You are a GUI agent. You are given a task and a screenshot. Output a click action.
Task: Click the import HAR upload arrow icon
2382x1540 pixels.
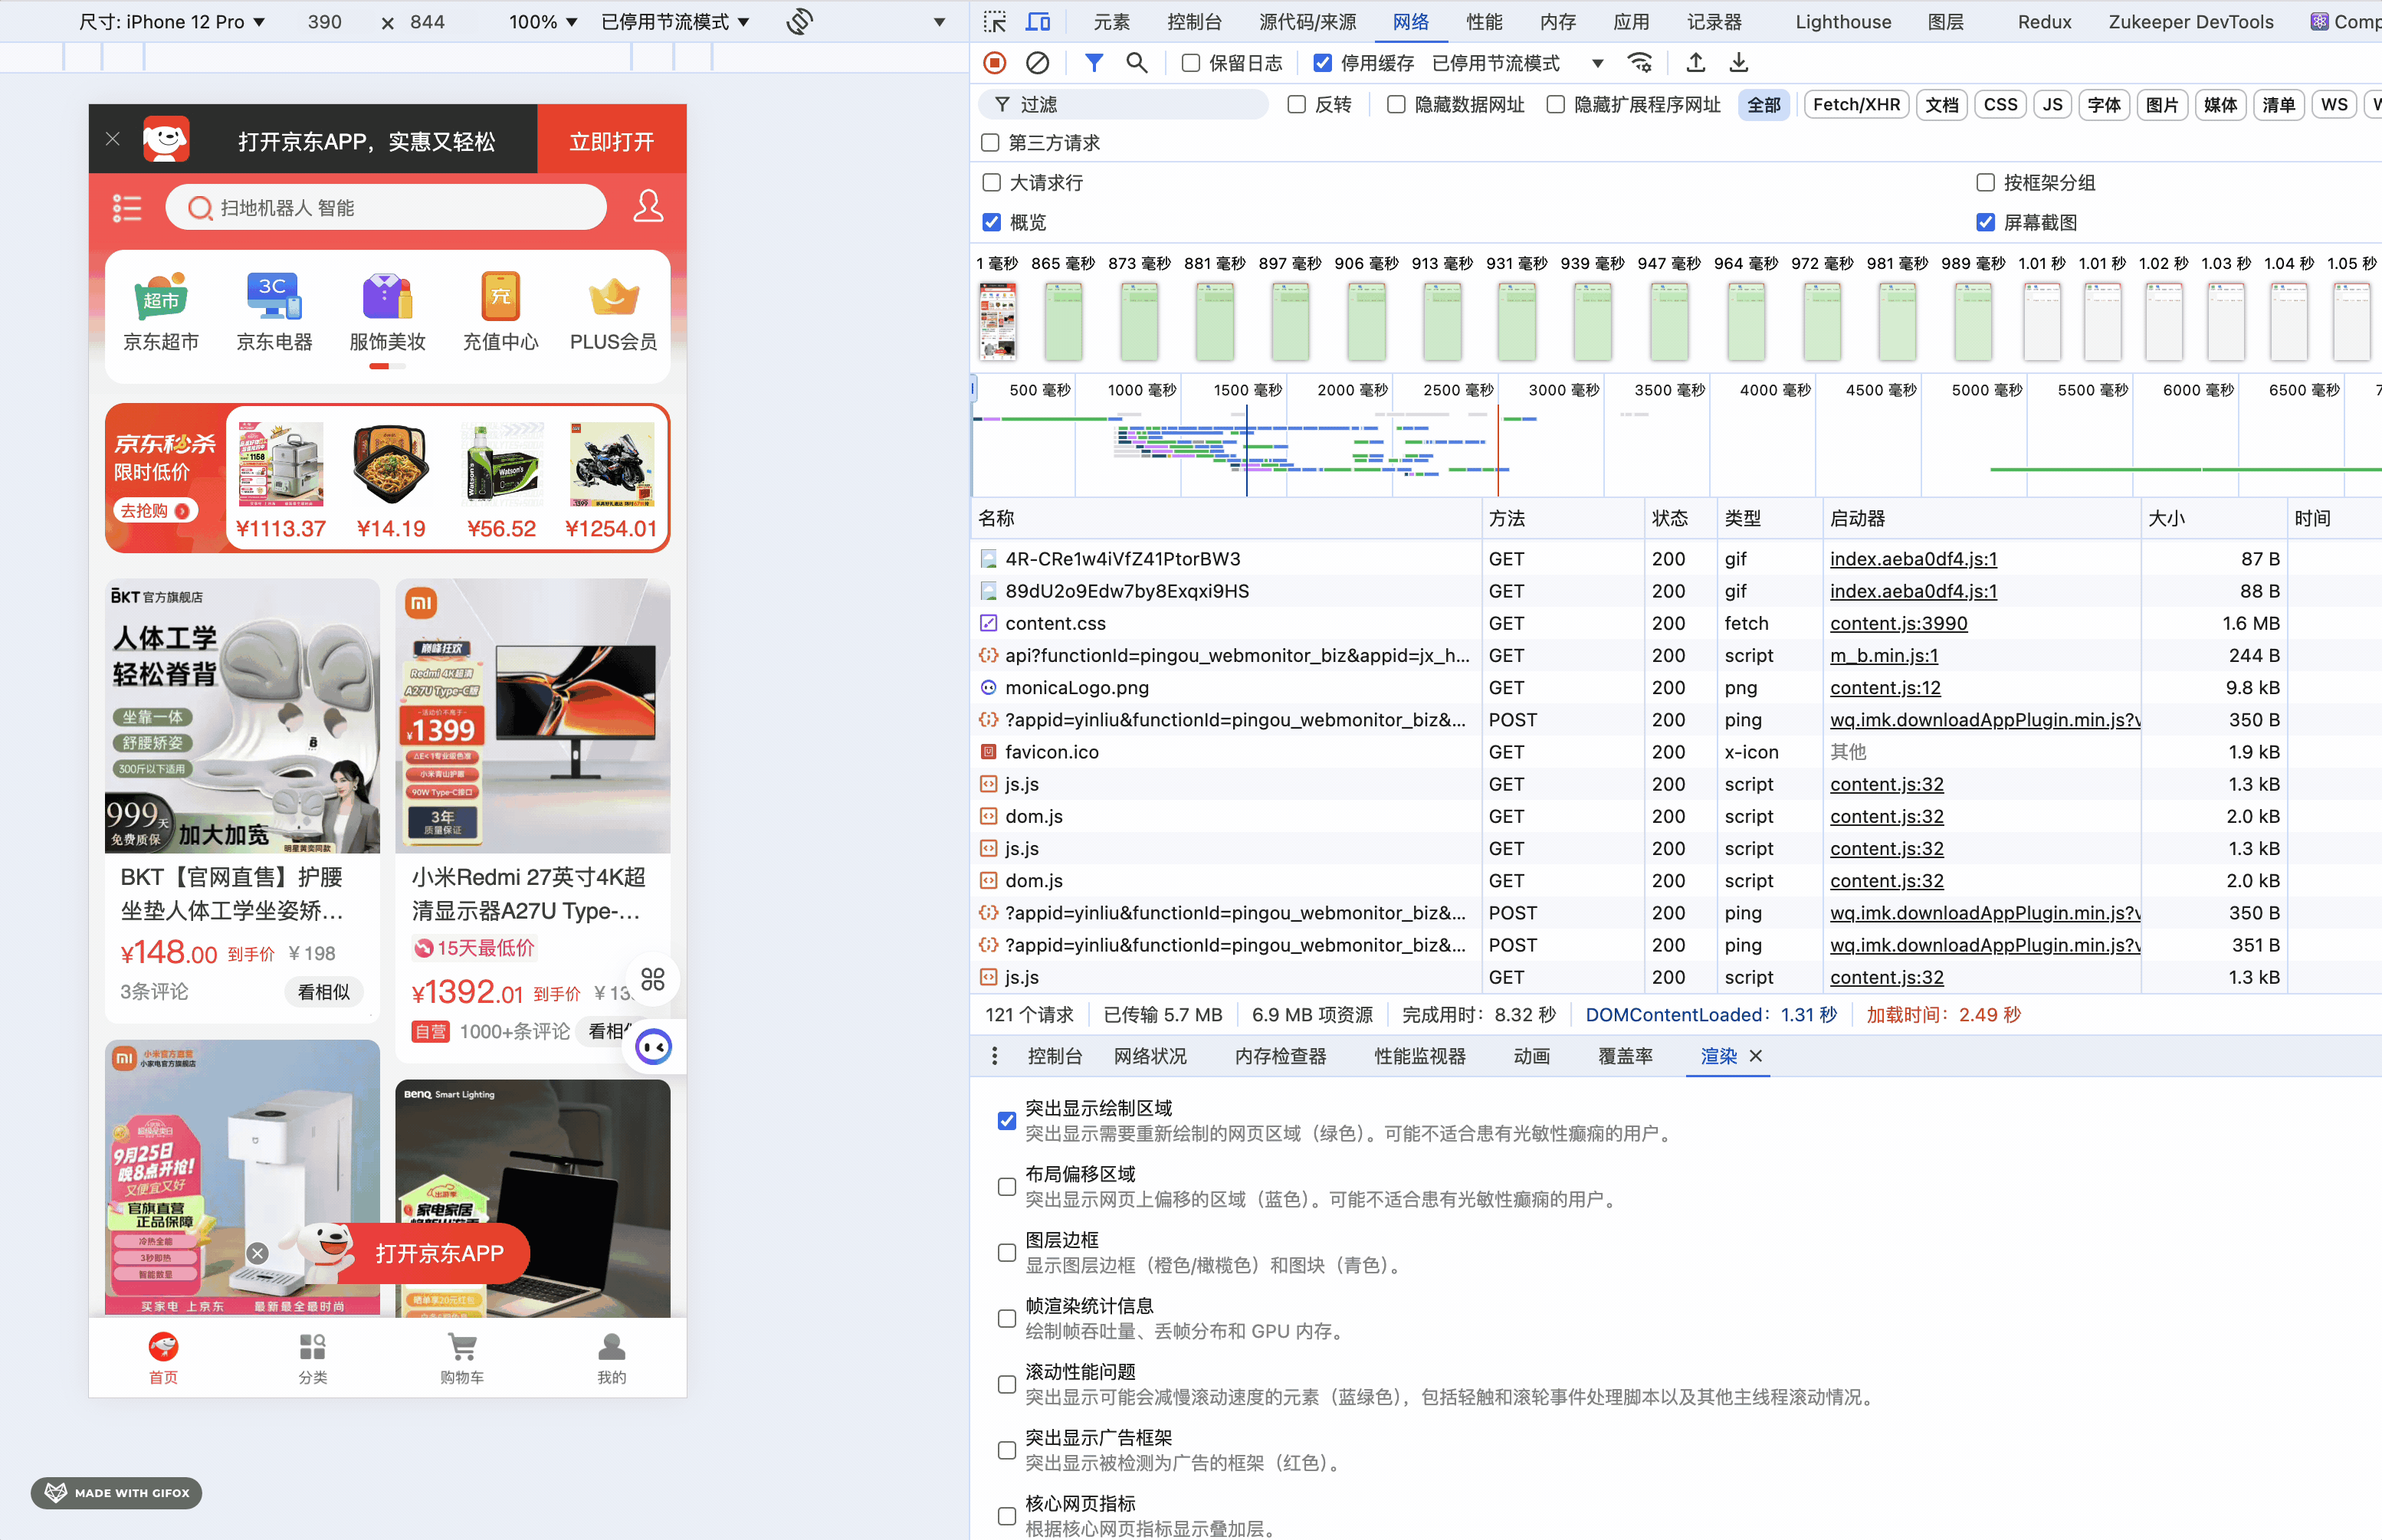pos(1695,63)
